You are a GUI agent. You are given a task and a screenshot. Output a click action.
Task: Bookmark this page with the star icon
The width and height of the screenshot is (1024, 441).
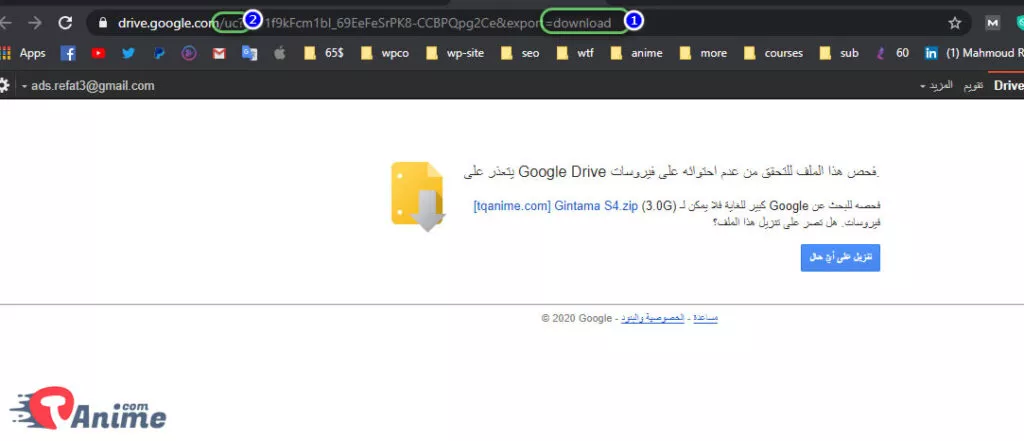coord(955,23)
